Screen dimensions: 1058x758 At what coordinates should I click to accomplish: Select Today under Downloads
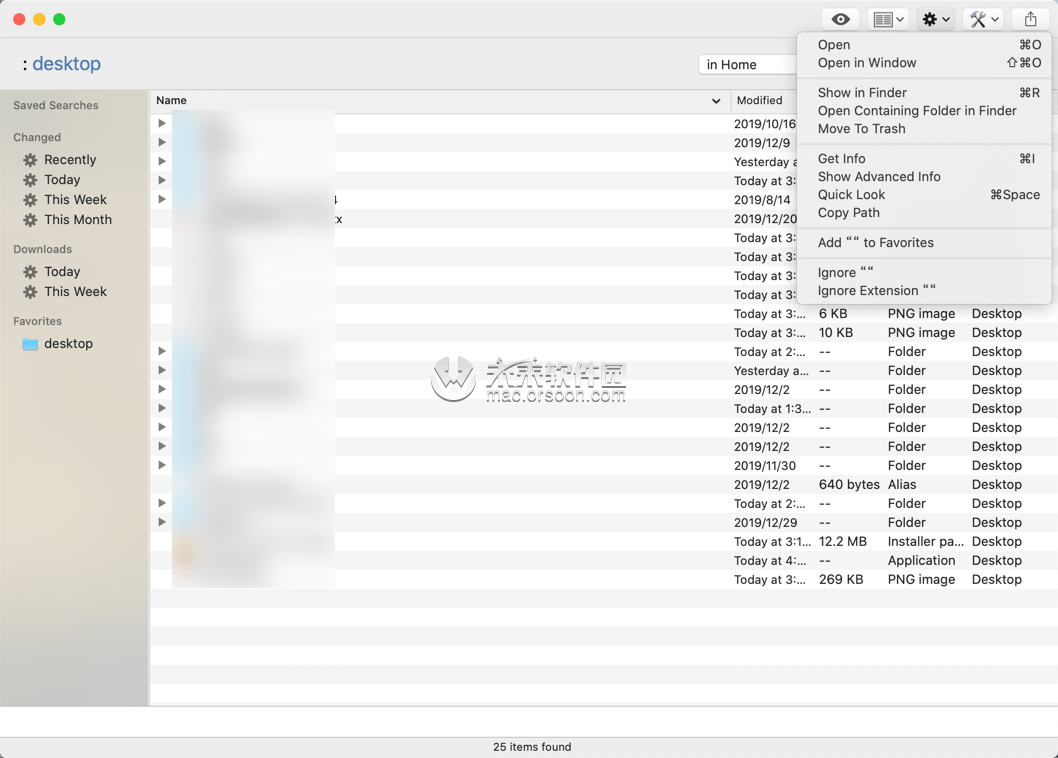pos(61,271)
